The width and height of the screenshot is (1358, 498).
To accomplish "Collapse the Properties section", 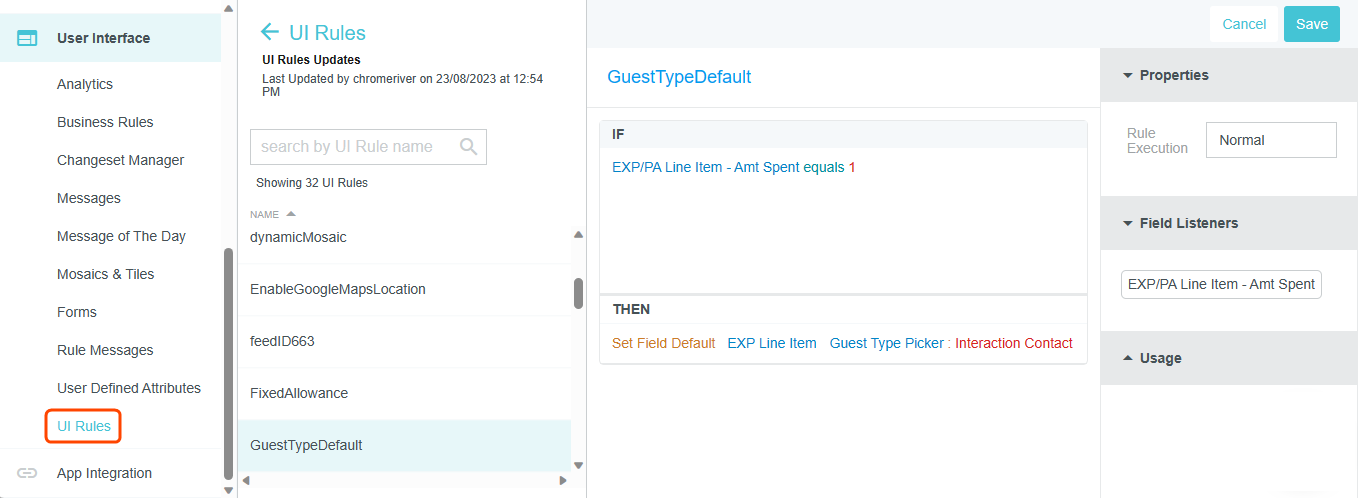I will [x=1128, y=75].
